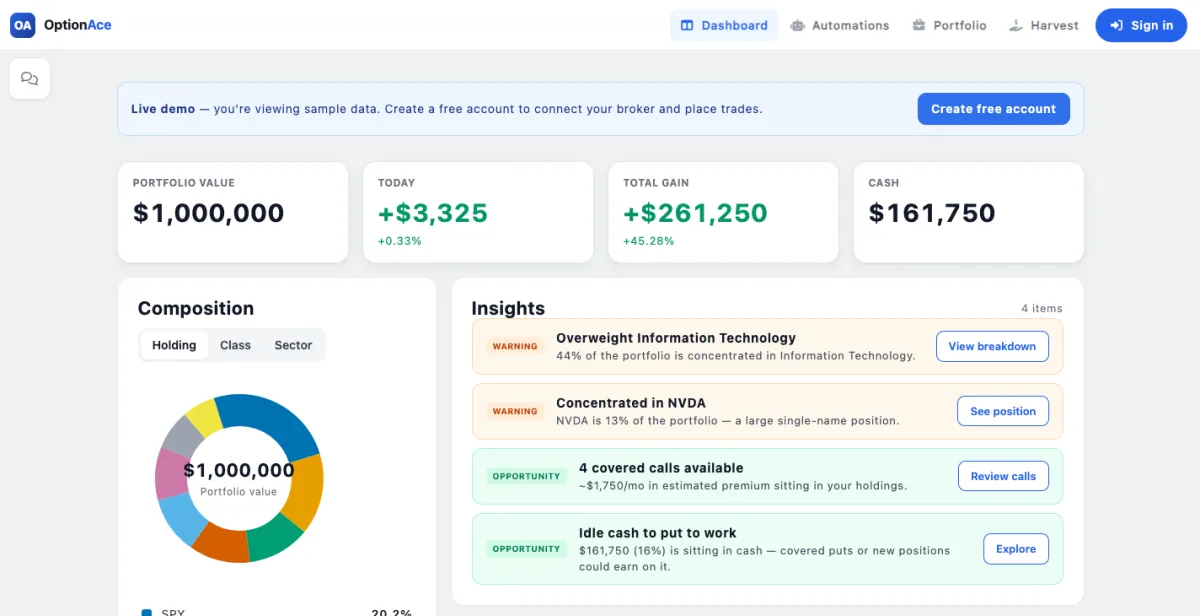Click See position for NVDA
This screenshot has height=616, width=1200.
[x=1003, y=411]
